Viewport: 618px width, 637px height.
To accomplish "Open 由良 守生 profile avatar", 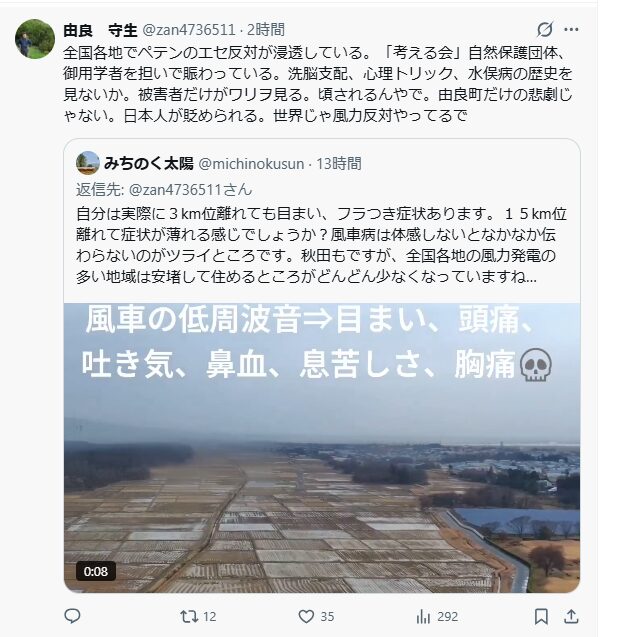I will (35, 39).
